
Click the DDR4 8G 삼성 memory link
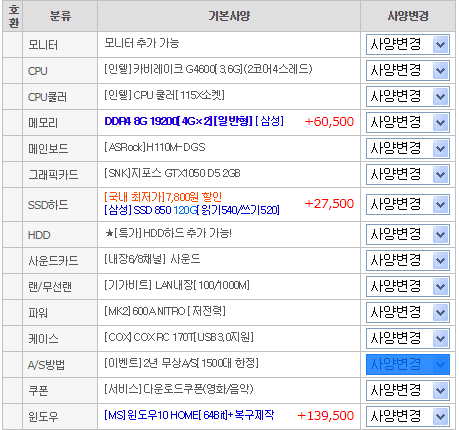(x=194, y=121)
